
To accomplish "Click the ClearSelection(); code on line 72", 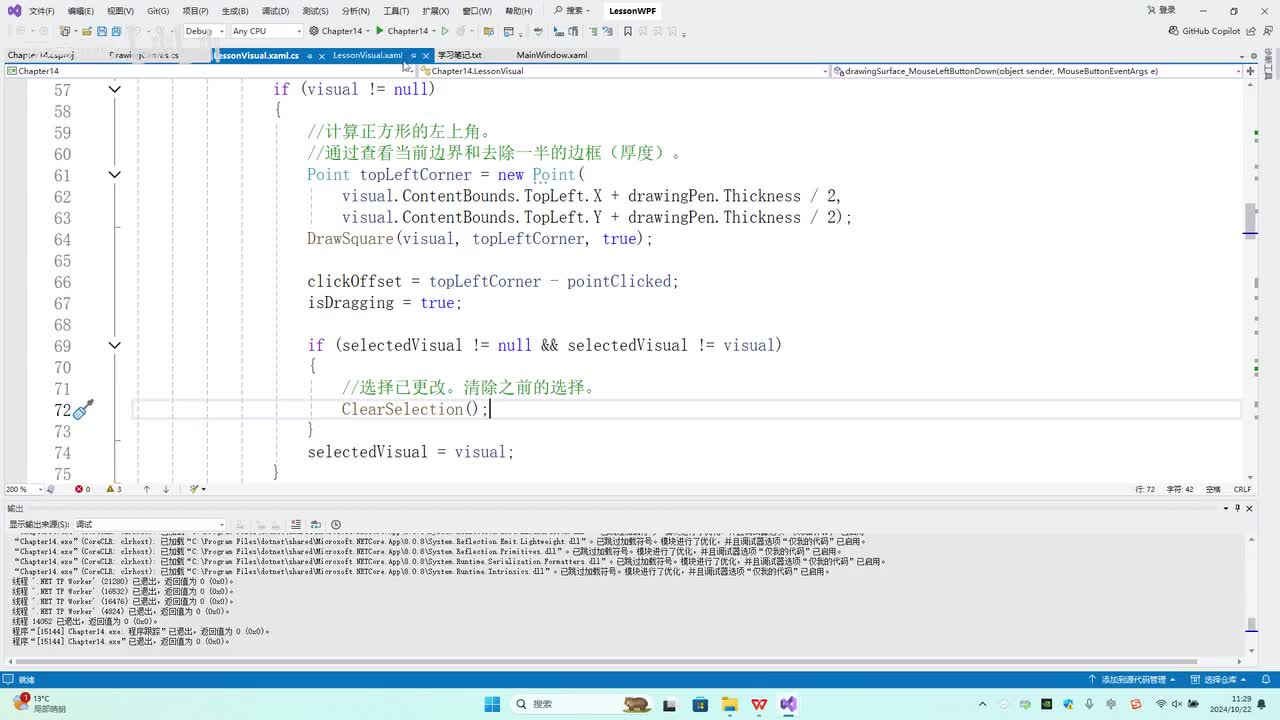I will coord(415,409).
